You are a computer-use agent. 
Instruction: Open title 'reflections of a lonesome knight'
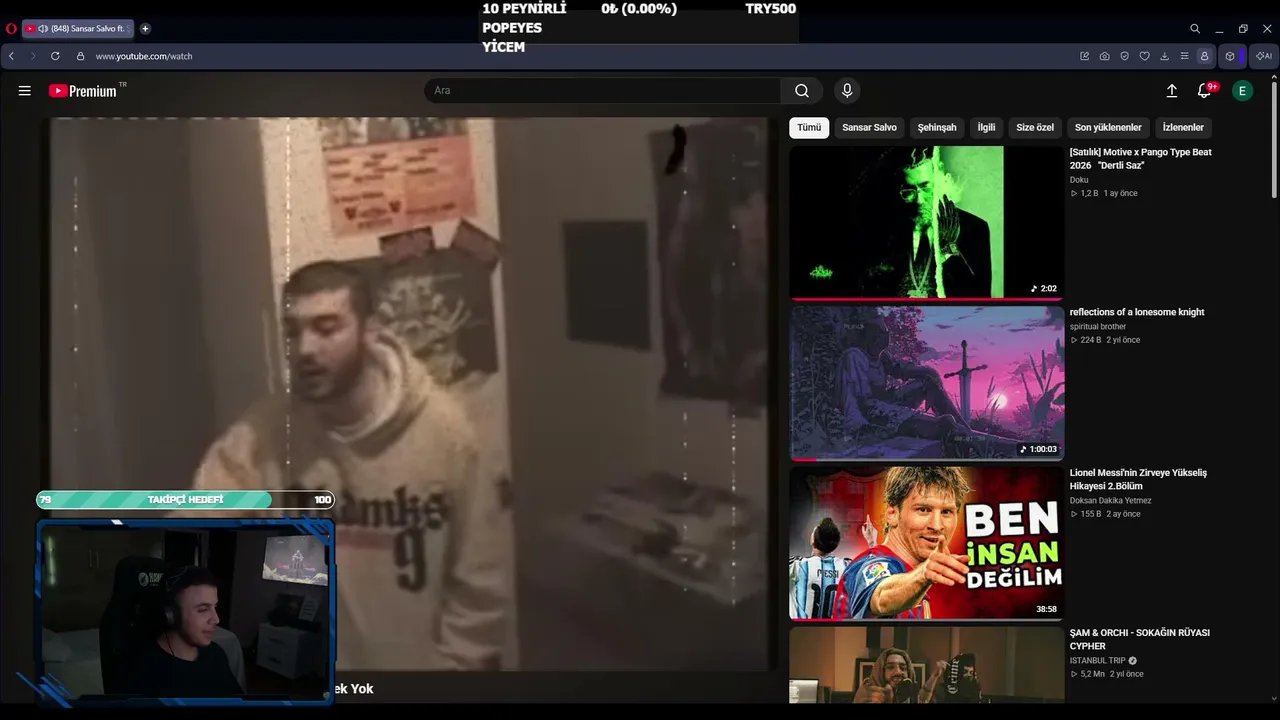pyautogui.click(x=1137, y=312)
